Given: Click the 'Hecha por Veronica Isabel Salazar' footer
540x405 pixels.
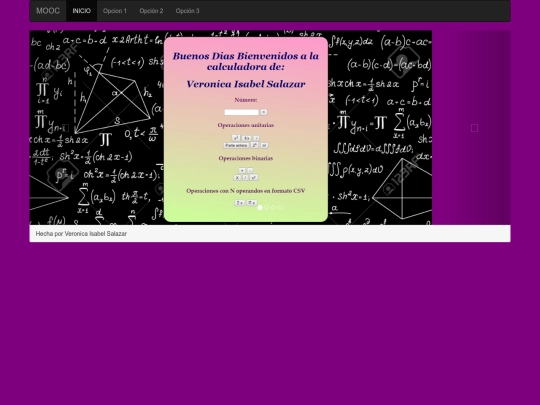Looking at the screenshot, I should pos(81,233).
